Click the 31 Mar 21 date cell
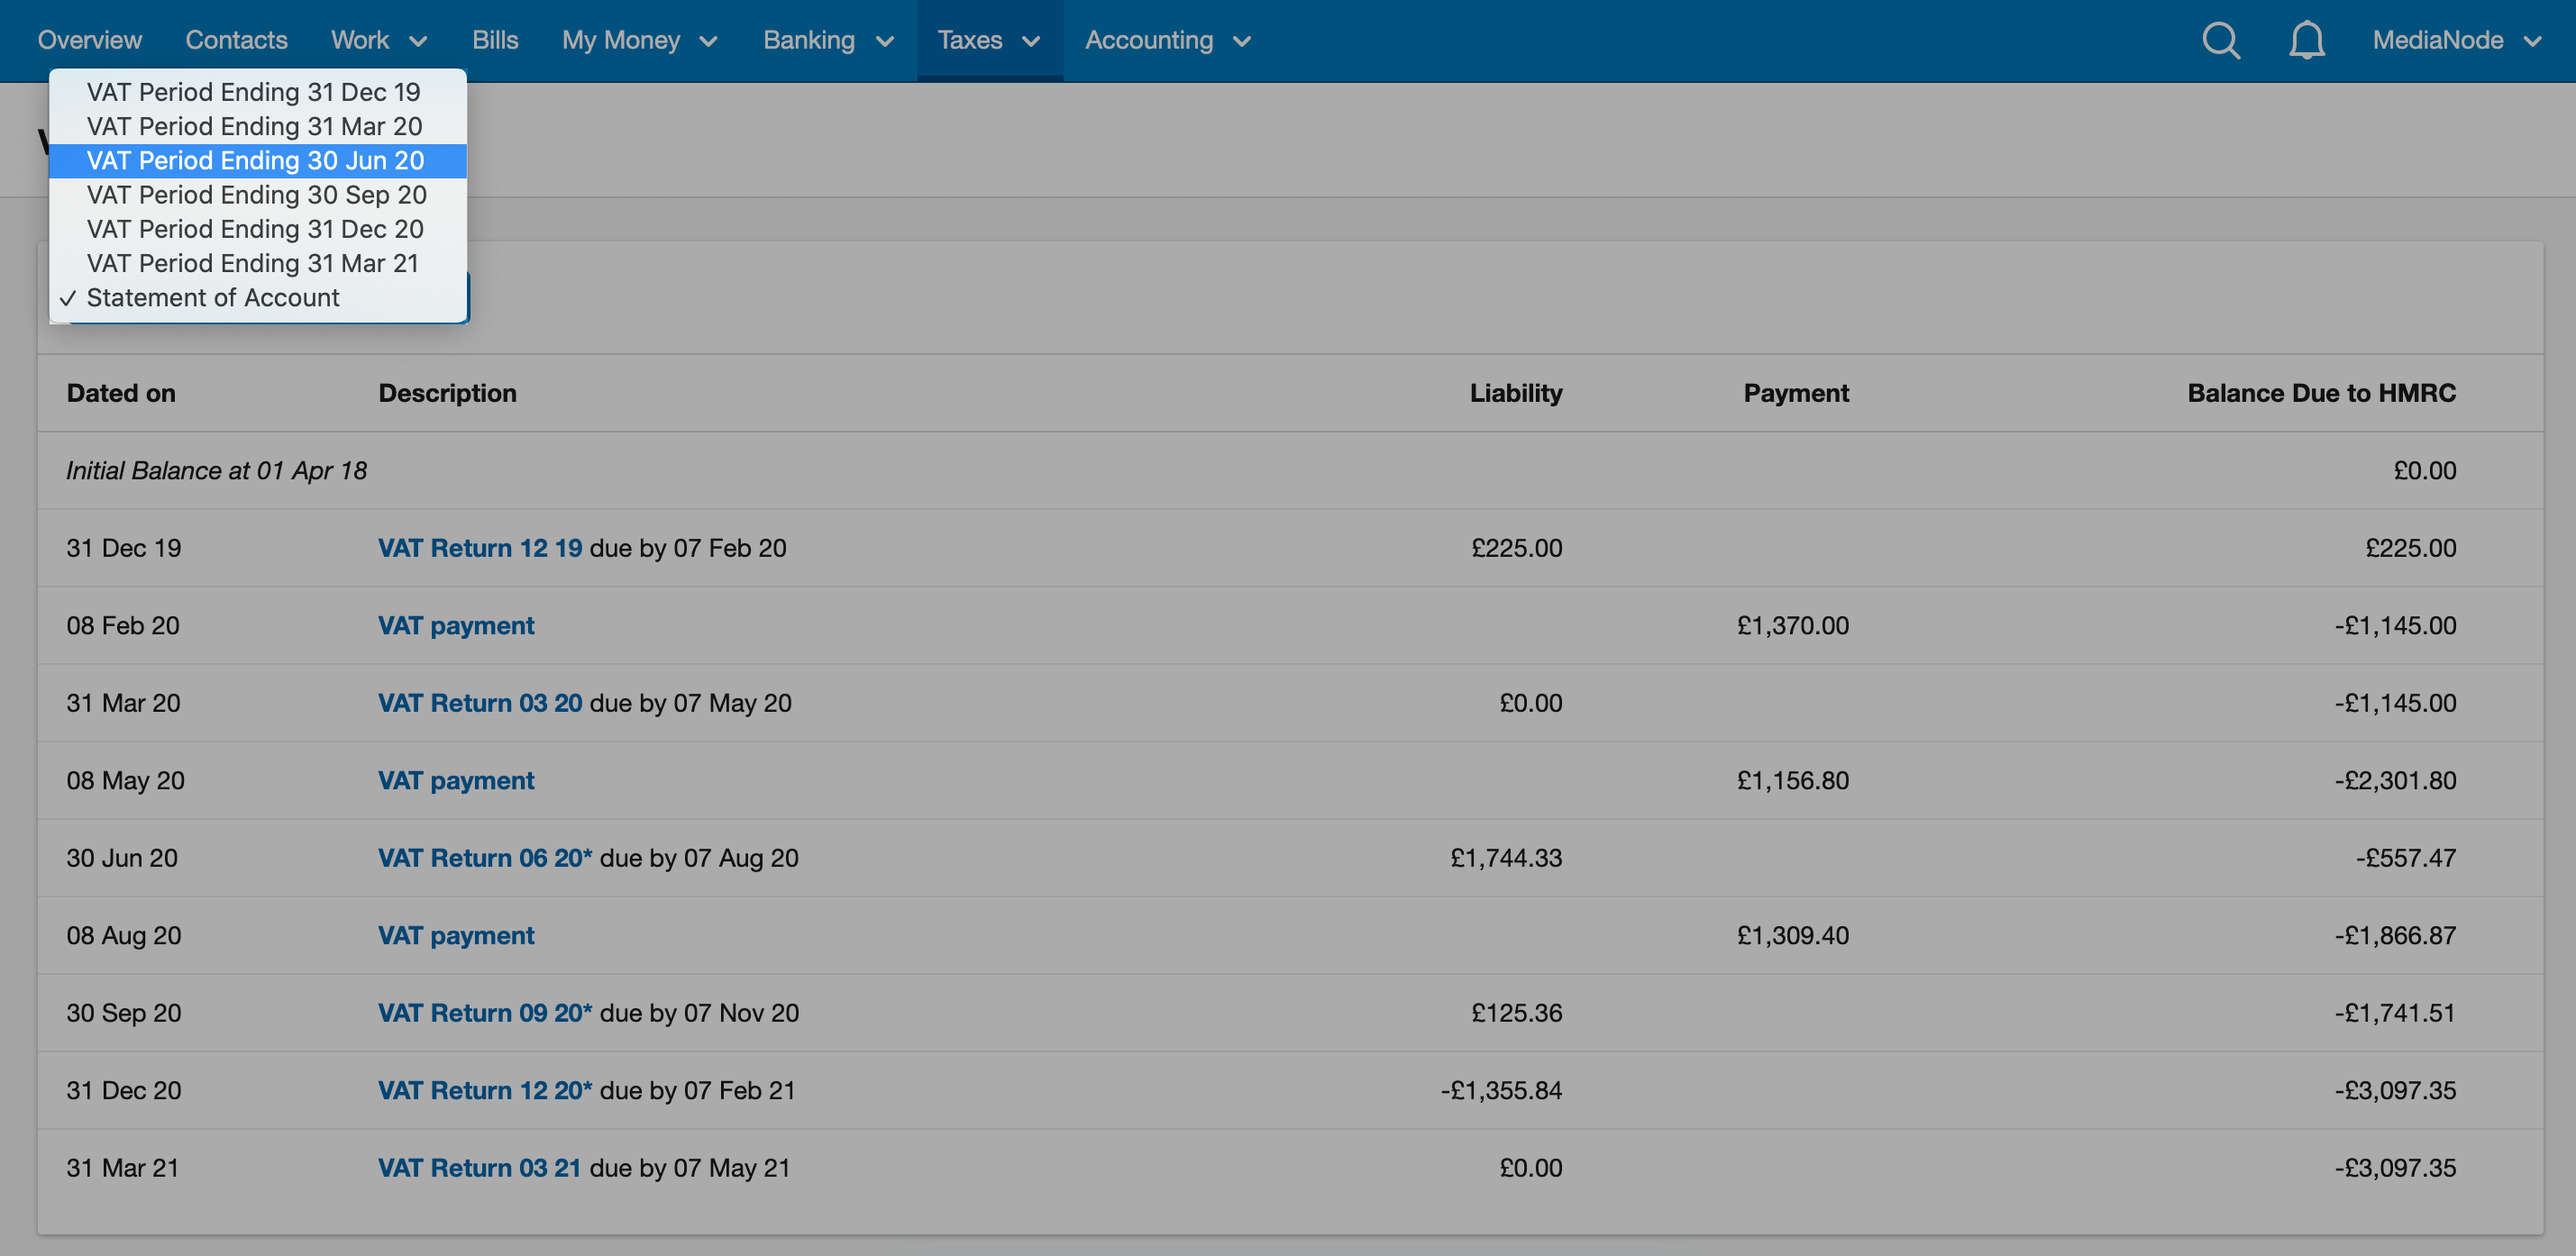This screenshot has width=2576, height=1256. click(123, 1168)
